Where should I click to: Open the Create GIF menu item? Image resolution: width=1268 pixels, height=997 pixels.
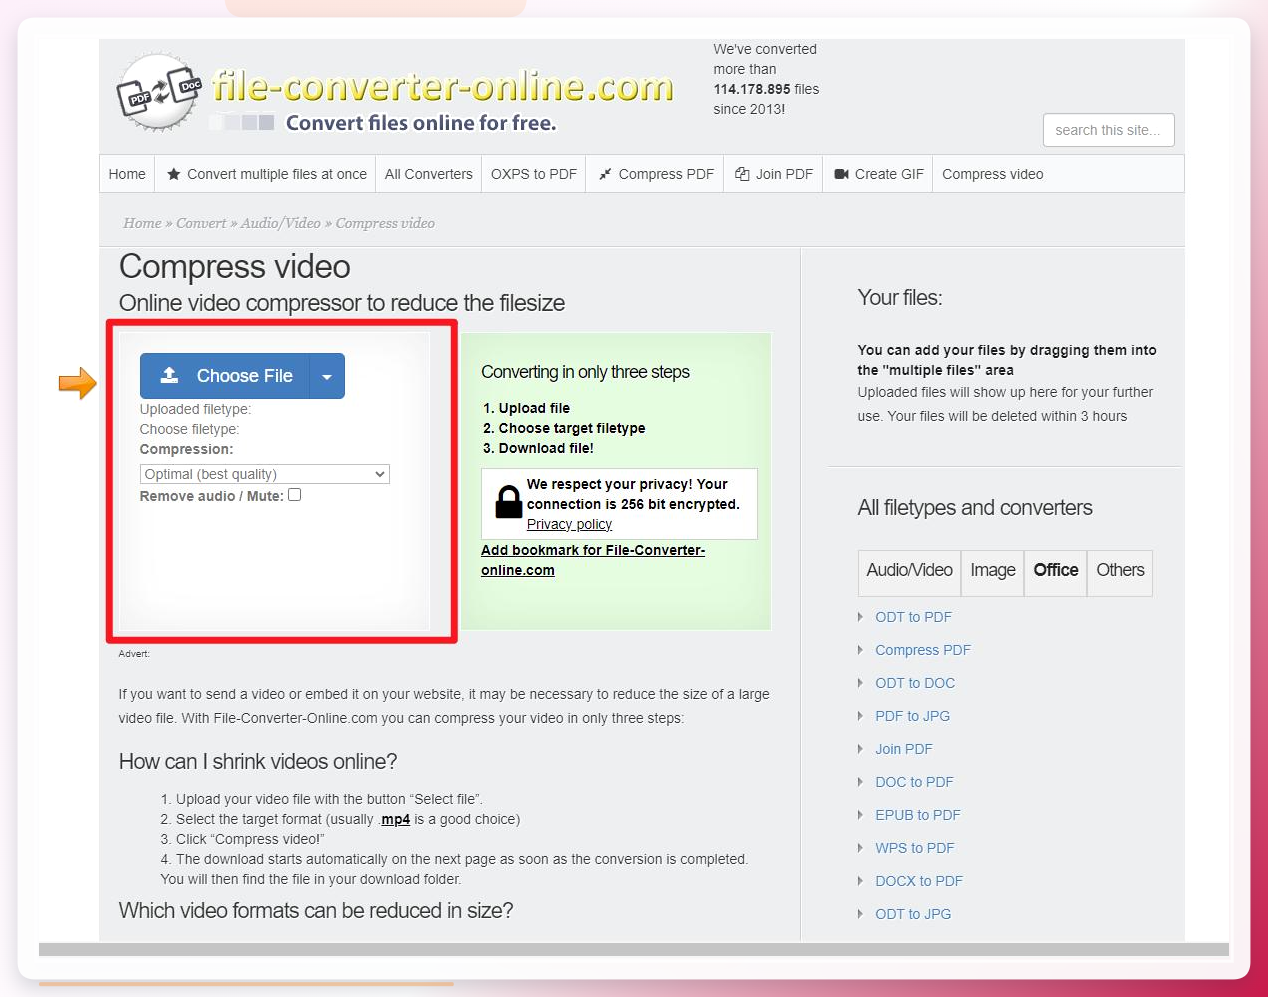tap(879, 174)
